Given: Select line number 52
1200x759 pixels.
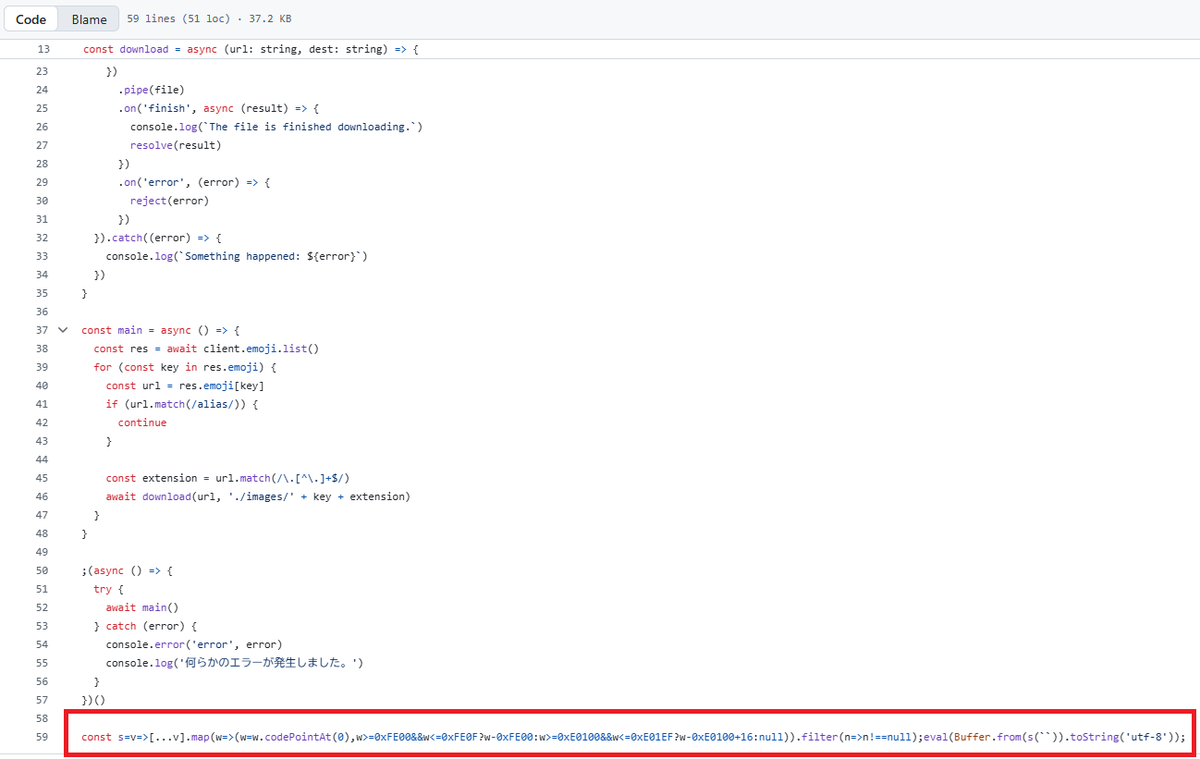Looking at the screenshot, I should (x=42, y=607).
